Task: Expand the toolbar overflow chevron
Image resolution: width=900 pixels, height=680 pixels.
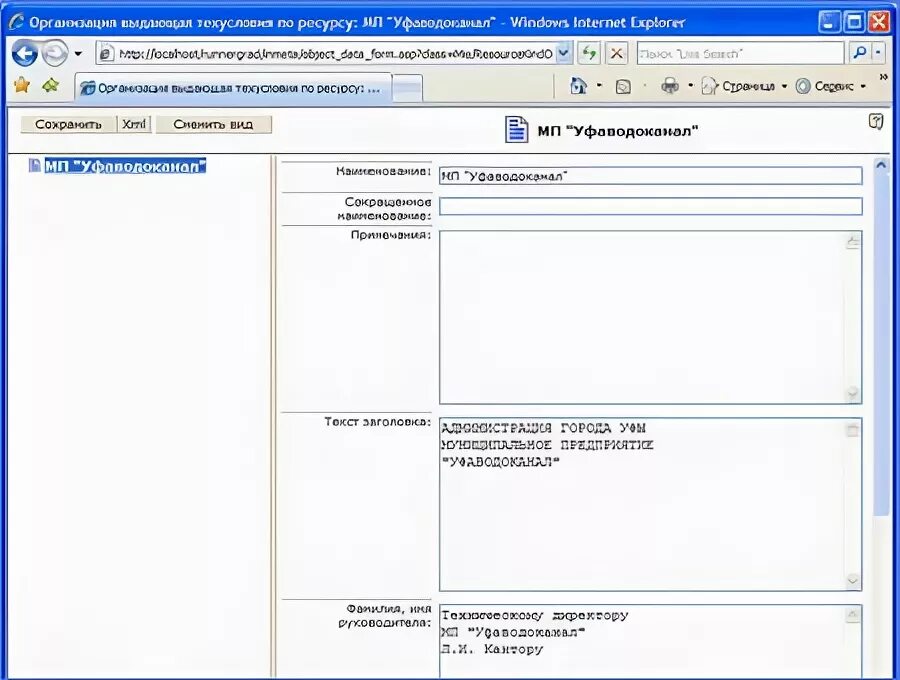Action: tap(884, 76)
